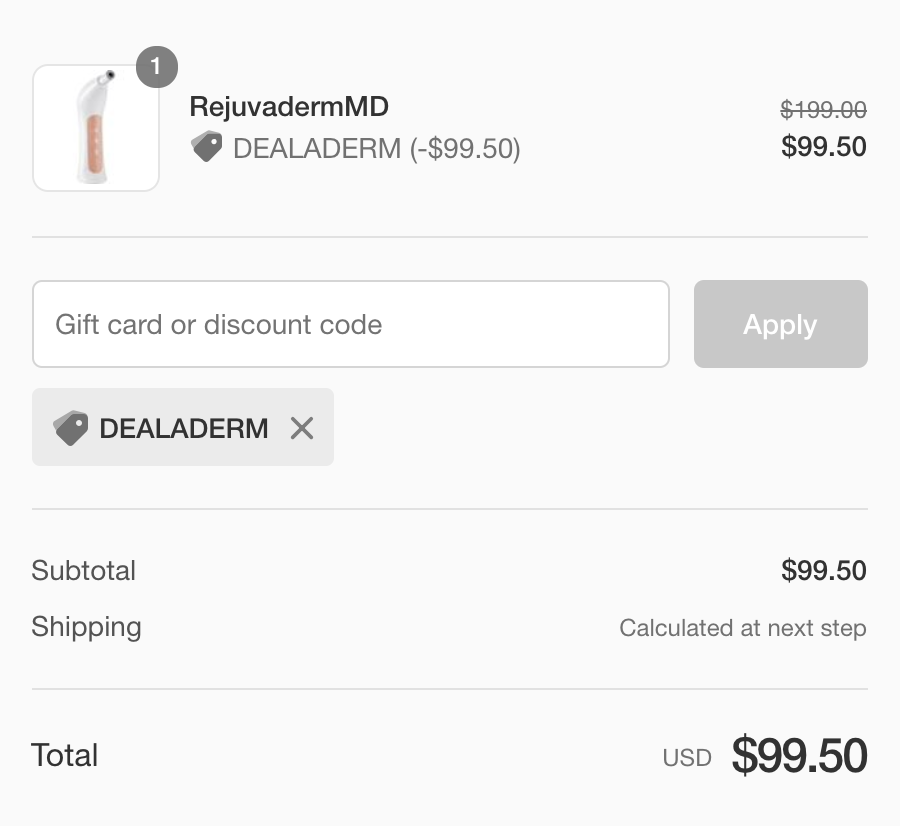The height and width of the screenshot is (826, 900).
Task: Click the Calculated at next step text
Action: click(743, 628)
